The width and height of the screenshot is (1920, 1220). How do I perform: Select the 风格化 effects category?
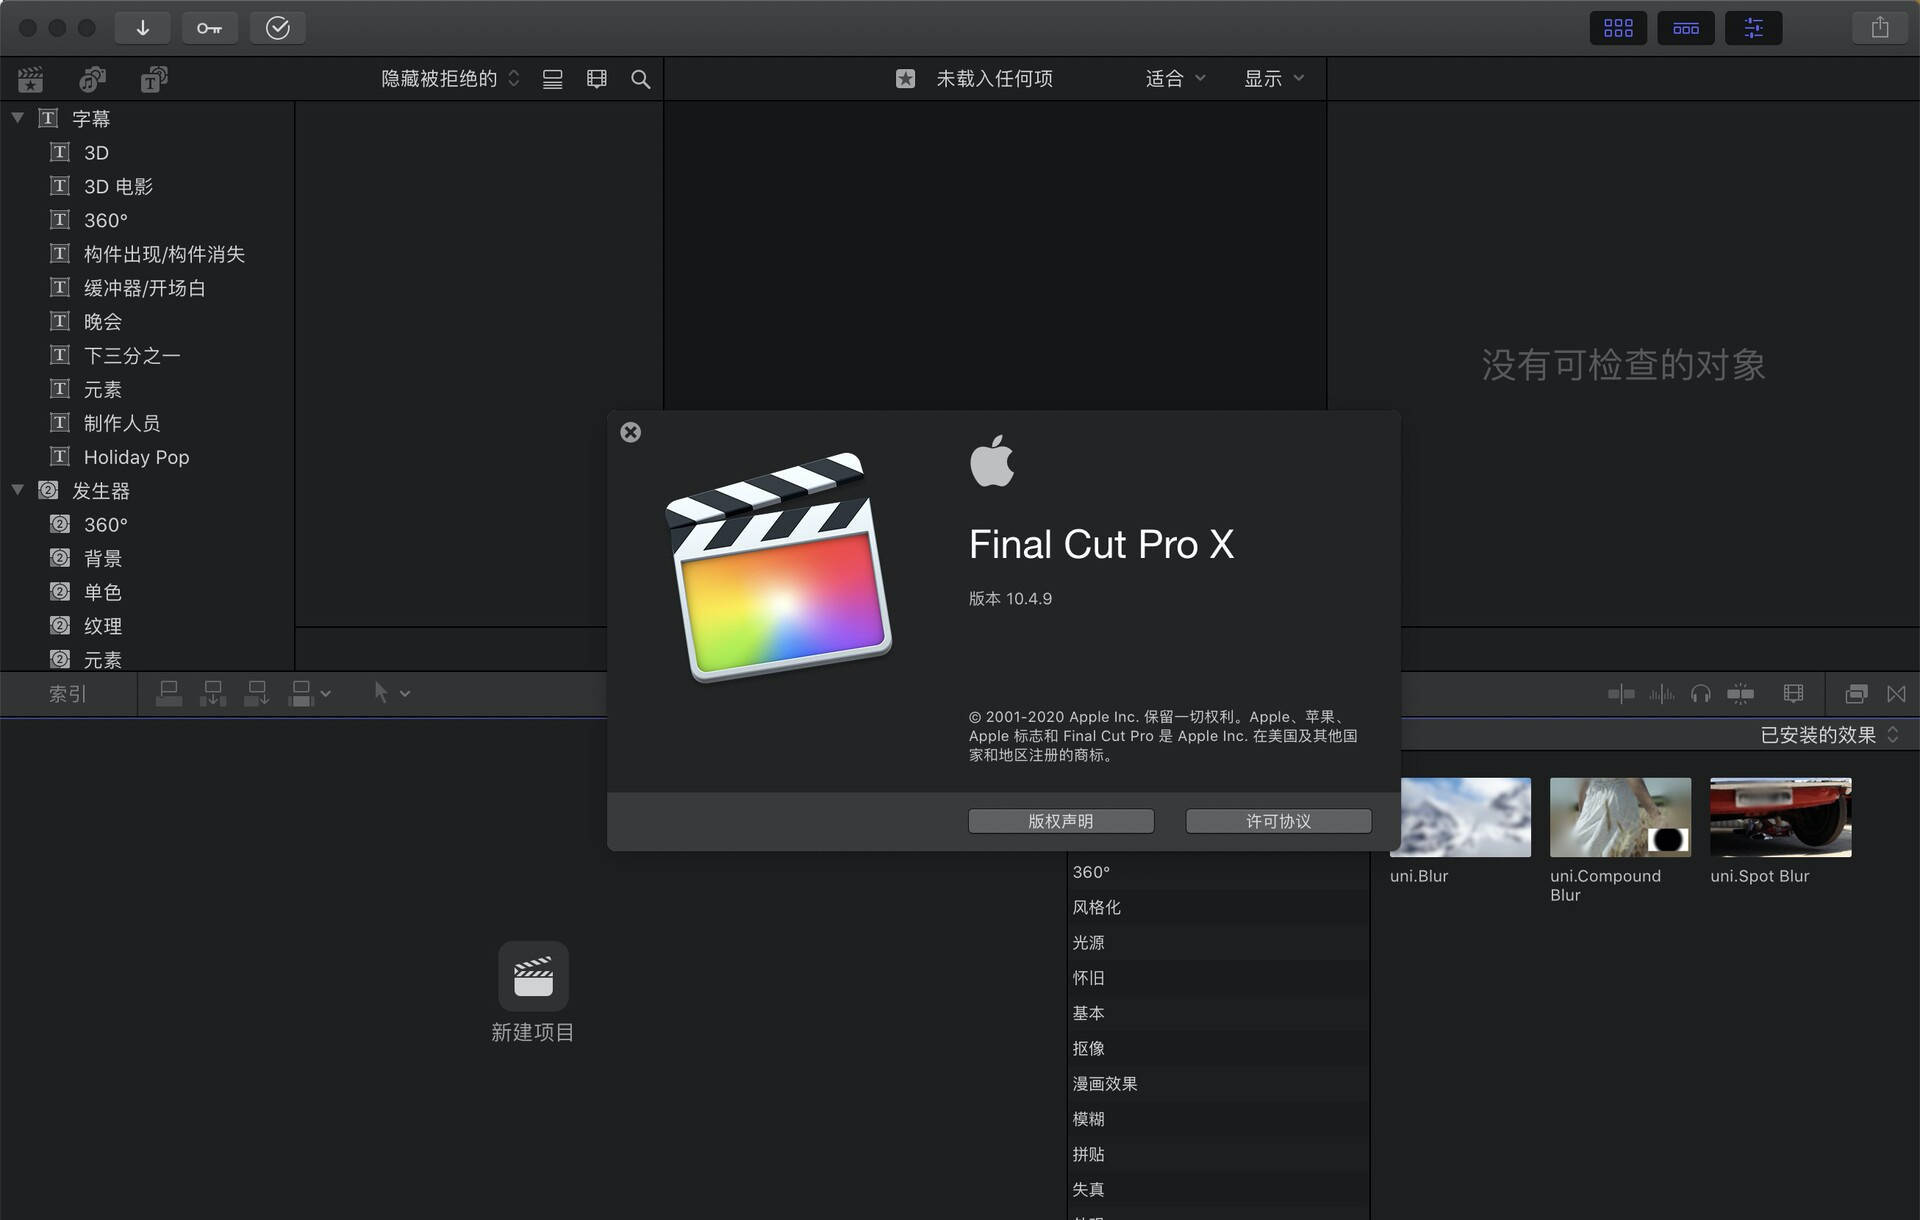click(x=1218, y=908)
